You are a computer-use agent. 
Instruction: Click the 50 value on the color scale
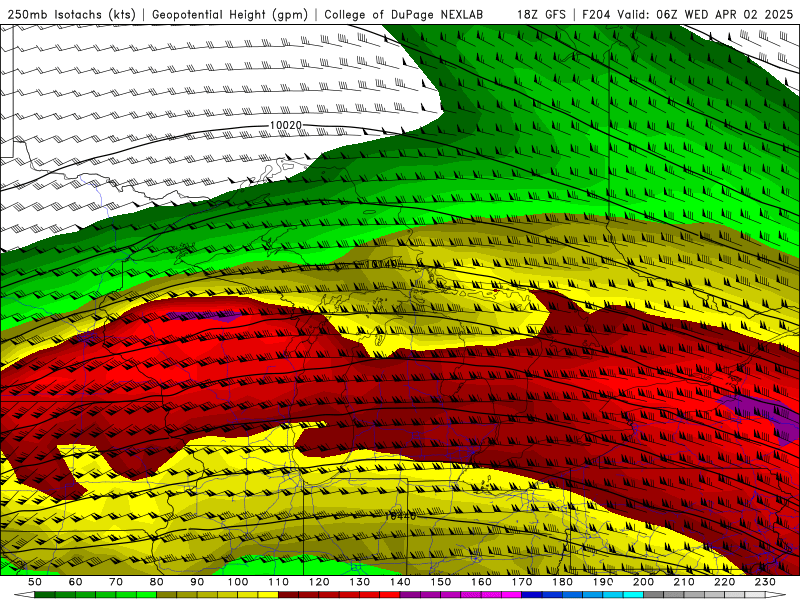click(x=35, y=582)
